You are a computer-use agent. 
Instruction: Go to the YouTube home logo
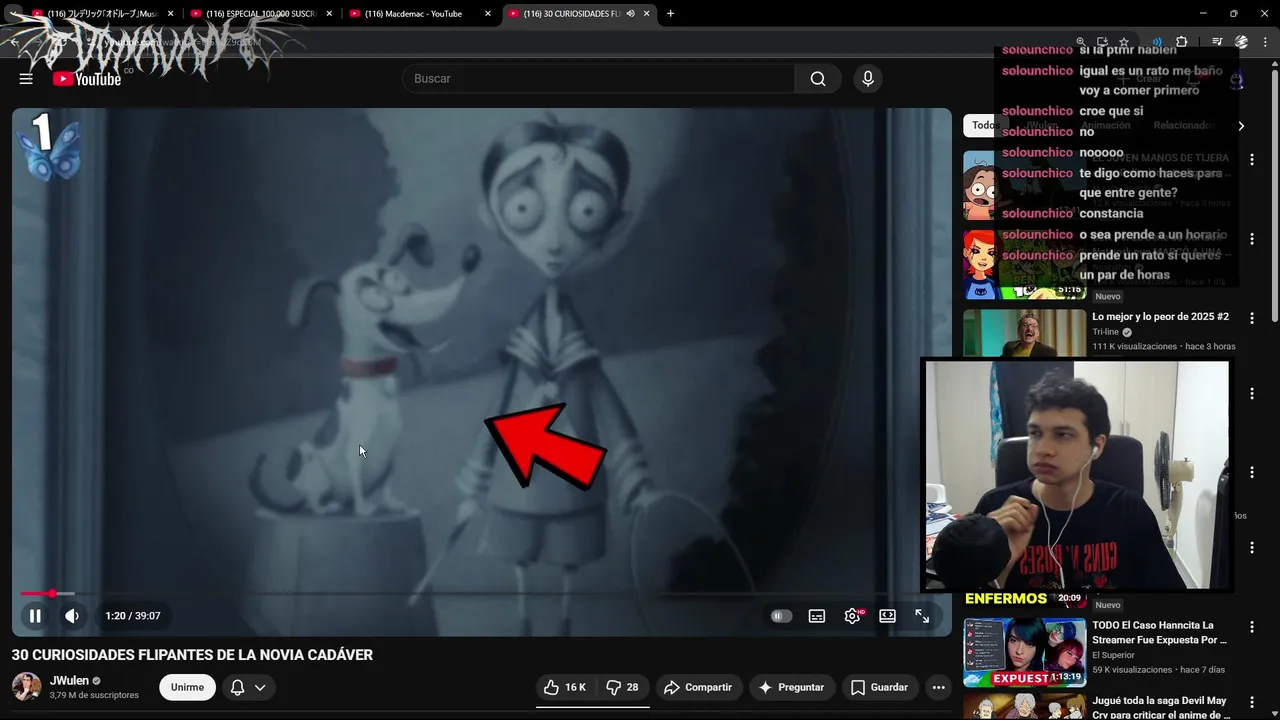coord(87,79)
